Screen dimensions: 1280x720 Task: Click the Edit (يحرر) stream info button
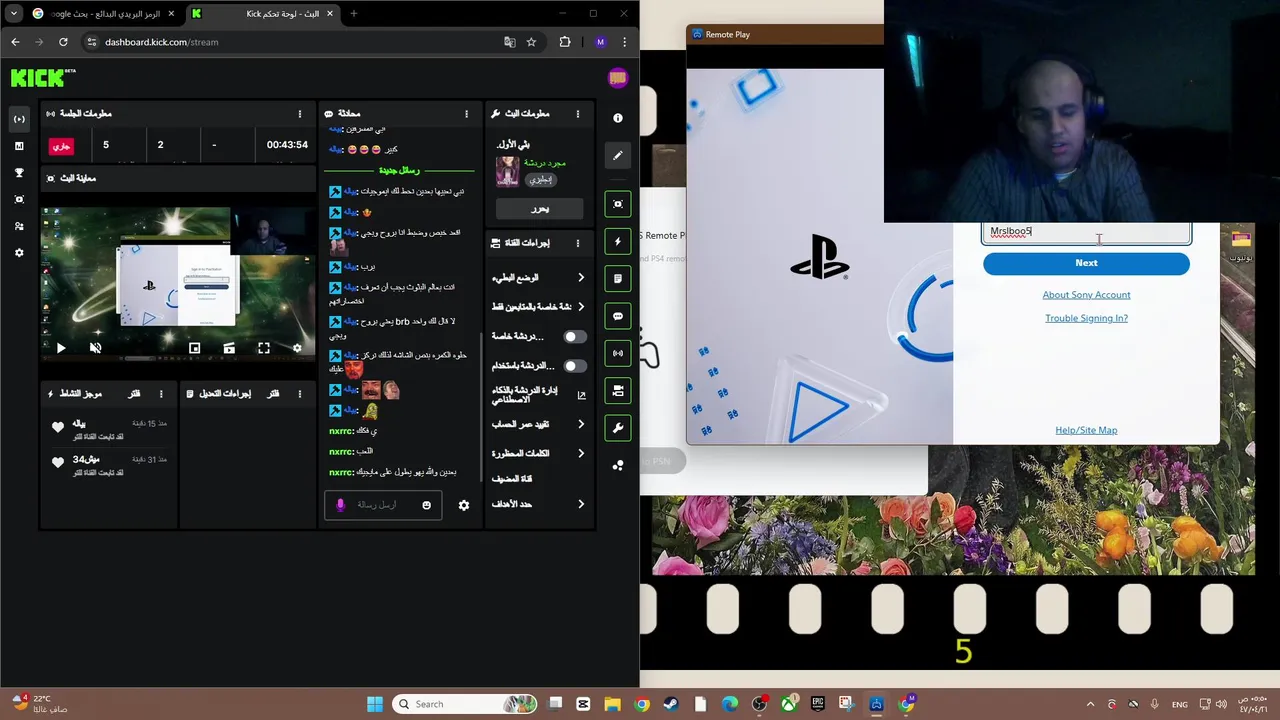pos(540,209)
